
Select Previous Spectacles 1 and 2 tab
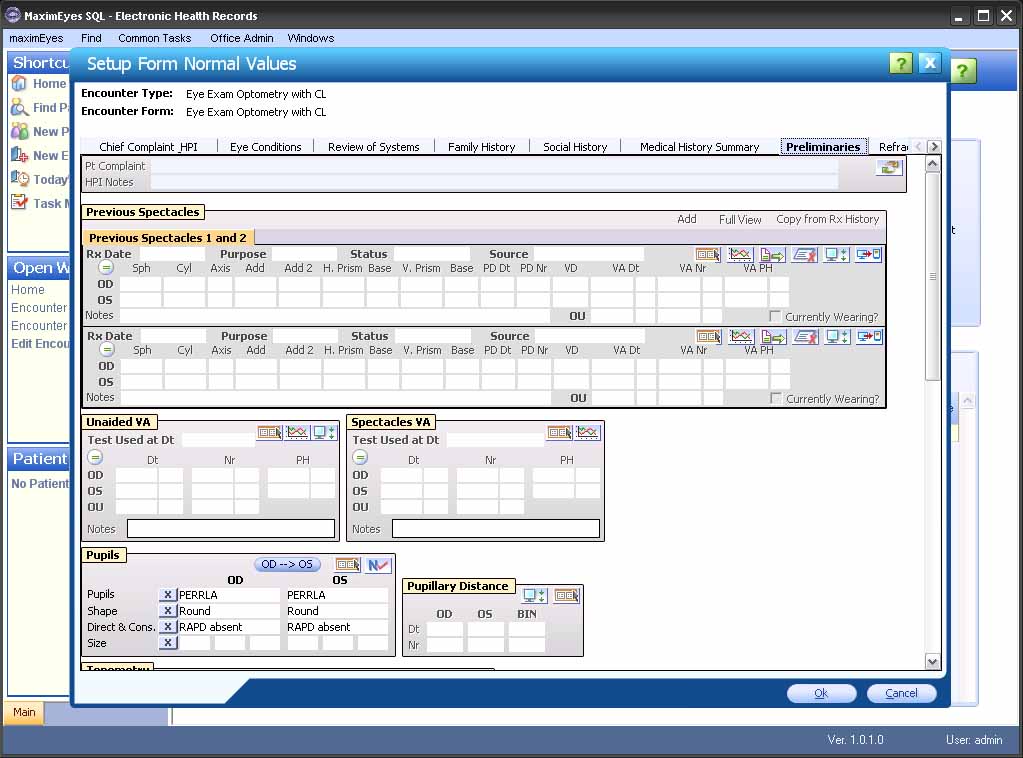168,238
